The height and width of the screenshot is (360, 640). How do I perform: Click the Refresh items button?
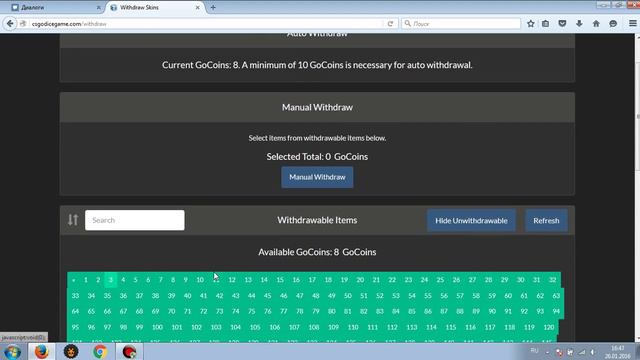546,220
